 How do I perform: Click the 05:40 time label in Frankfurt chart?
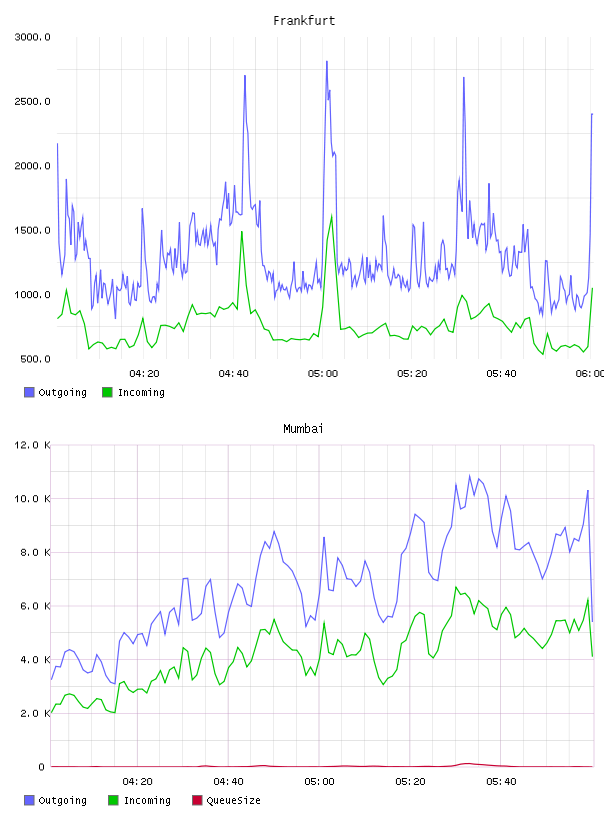coord(501,374)
